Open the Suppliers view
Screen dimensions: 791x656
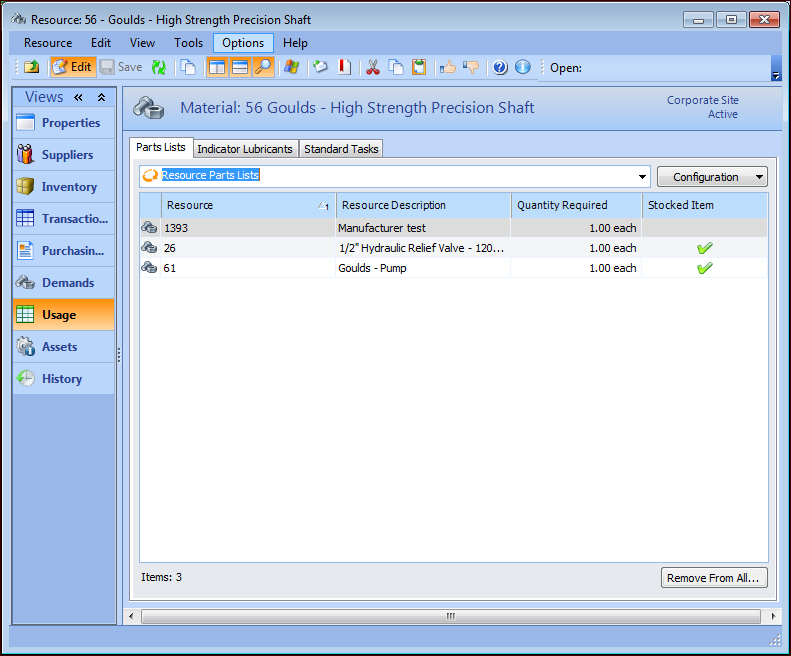(x=66, y=155)
